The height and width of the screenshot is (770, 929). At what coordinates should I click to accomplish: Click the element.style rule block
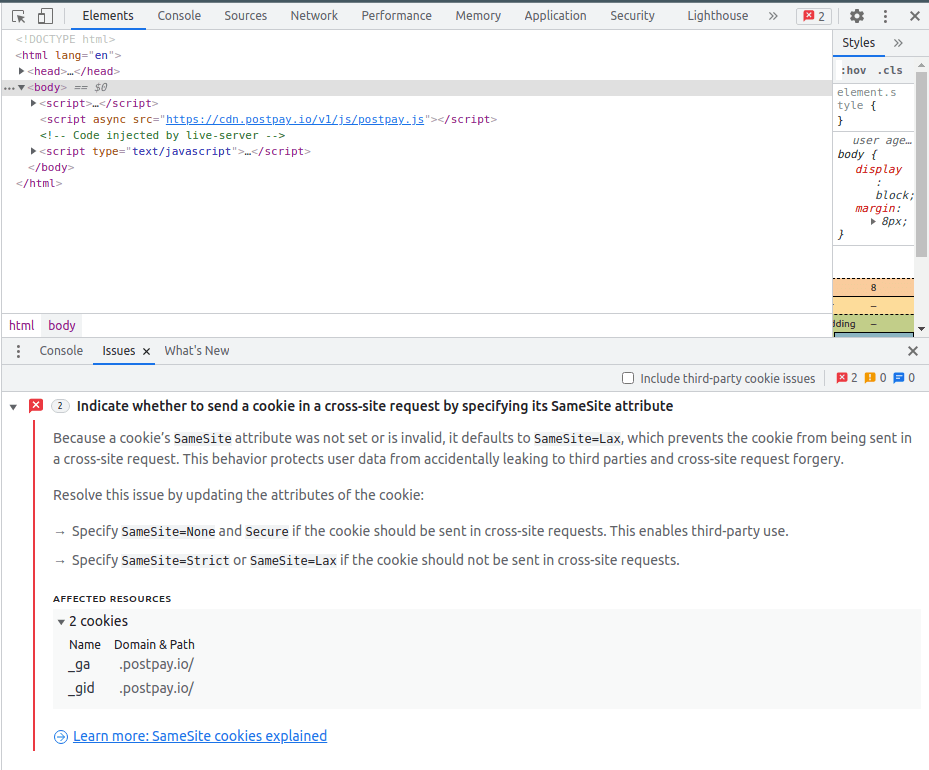(874, 106)
